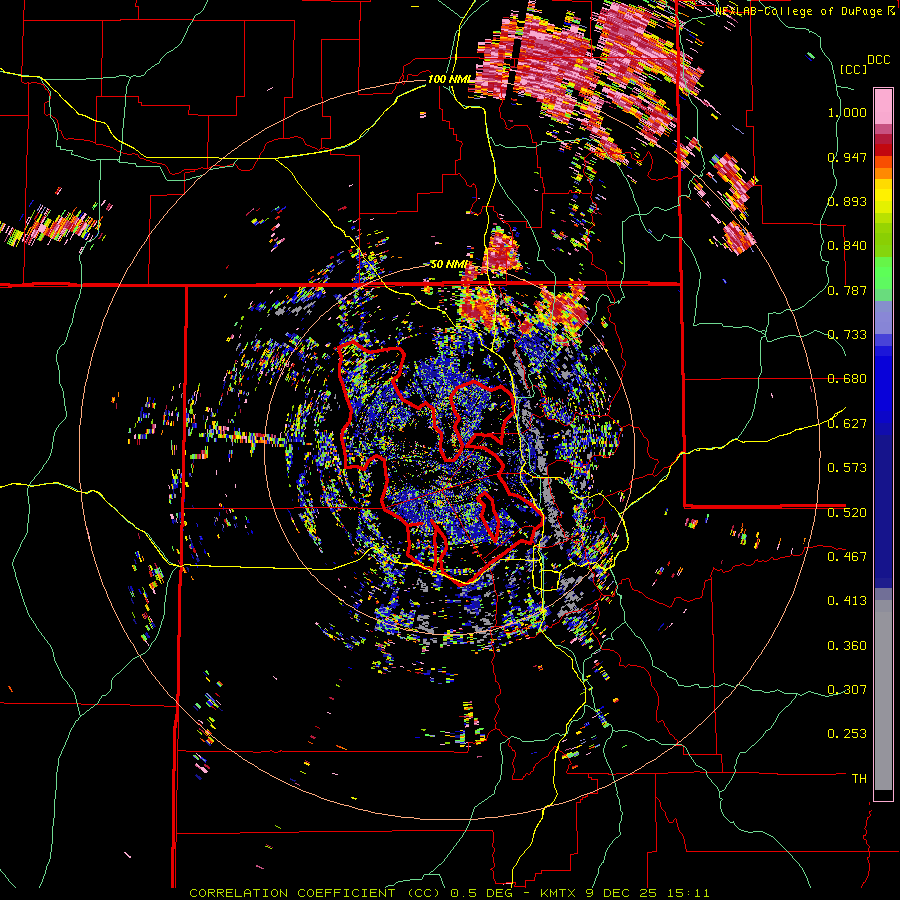900x900 pixels.
Task: Click the "9 DEC 25" date text
Action: (622, 893)
